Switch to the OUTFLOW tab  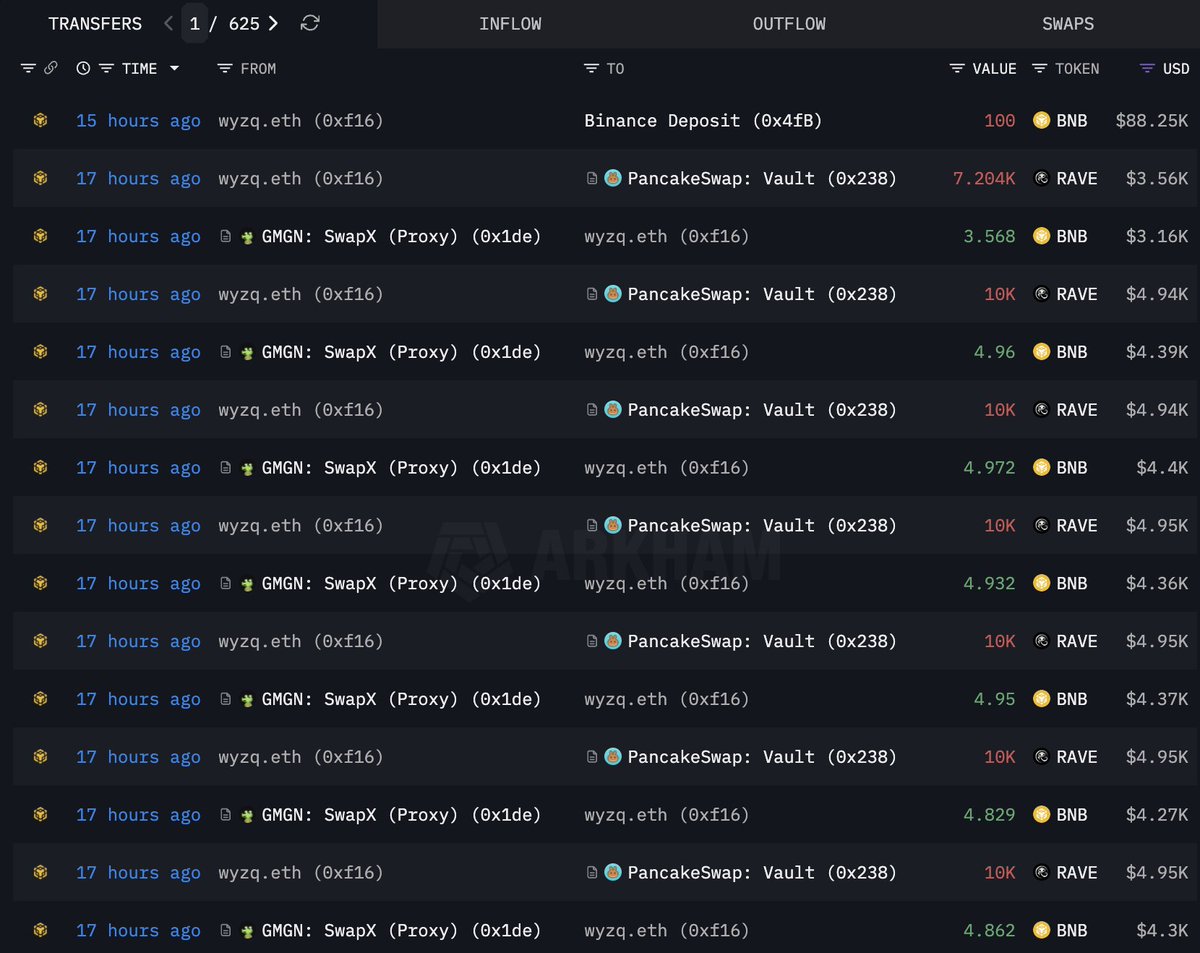(789, 23)
